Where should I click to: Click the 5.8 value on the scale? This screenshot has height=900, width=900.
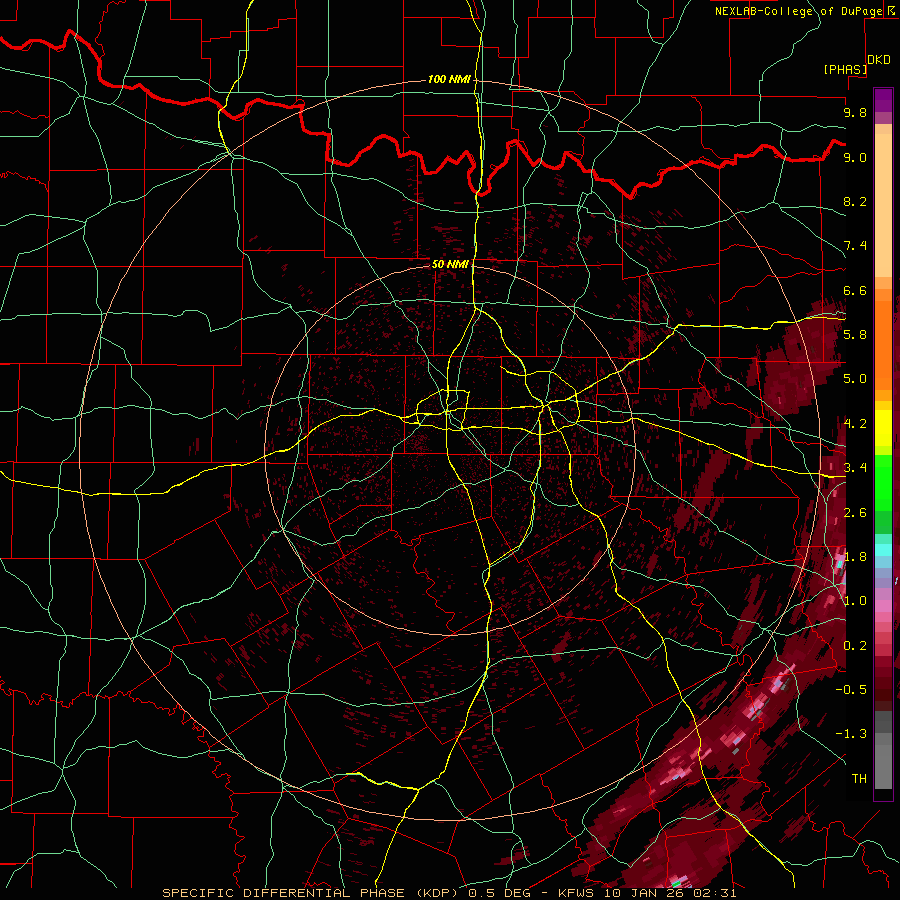point(855,335)
